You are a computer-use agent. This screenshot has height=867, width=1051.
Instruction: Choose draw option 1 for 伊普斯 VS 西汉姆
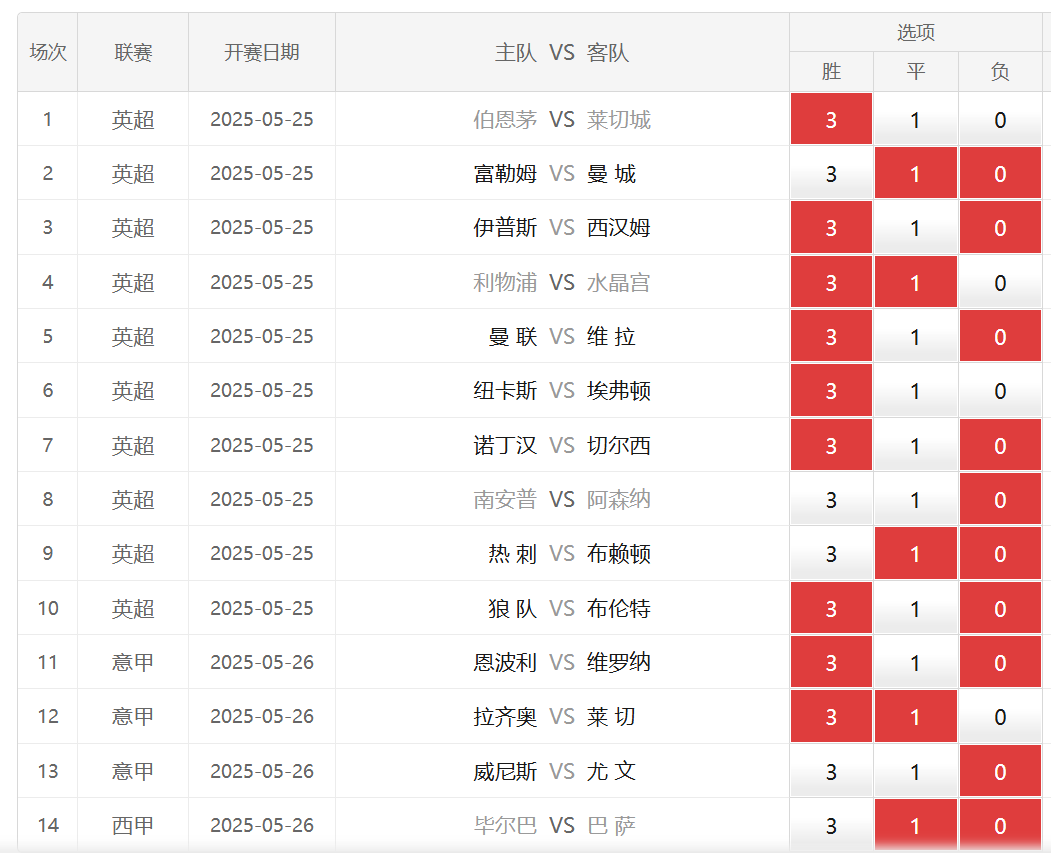pos(916,228)
